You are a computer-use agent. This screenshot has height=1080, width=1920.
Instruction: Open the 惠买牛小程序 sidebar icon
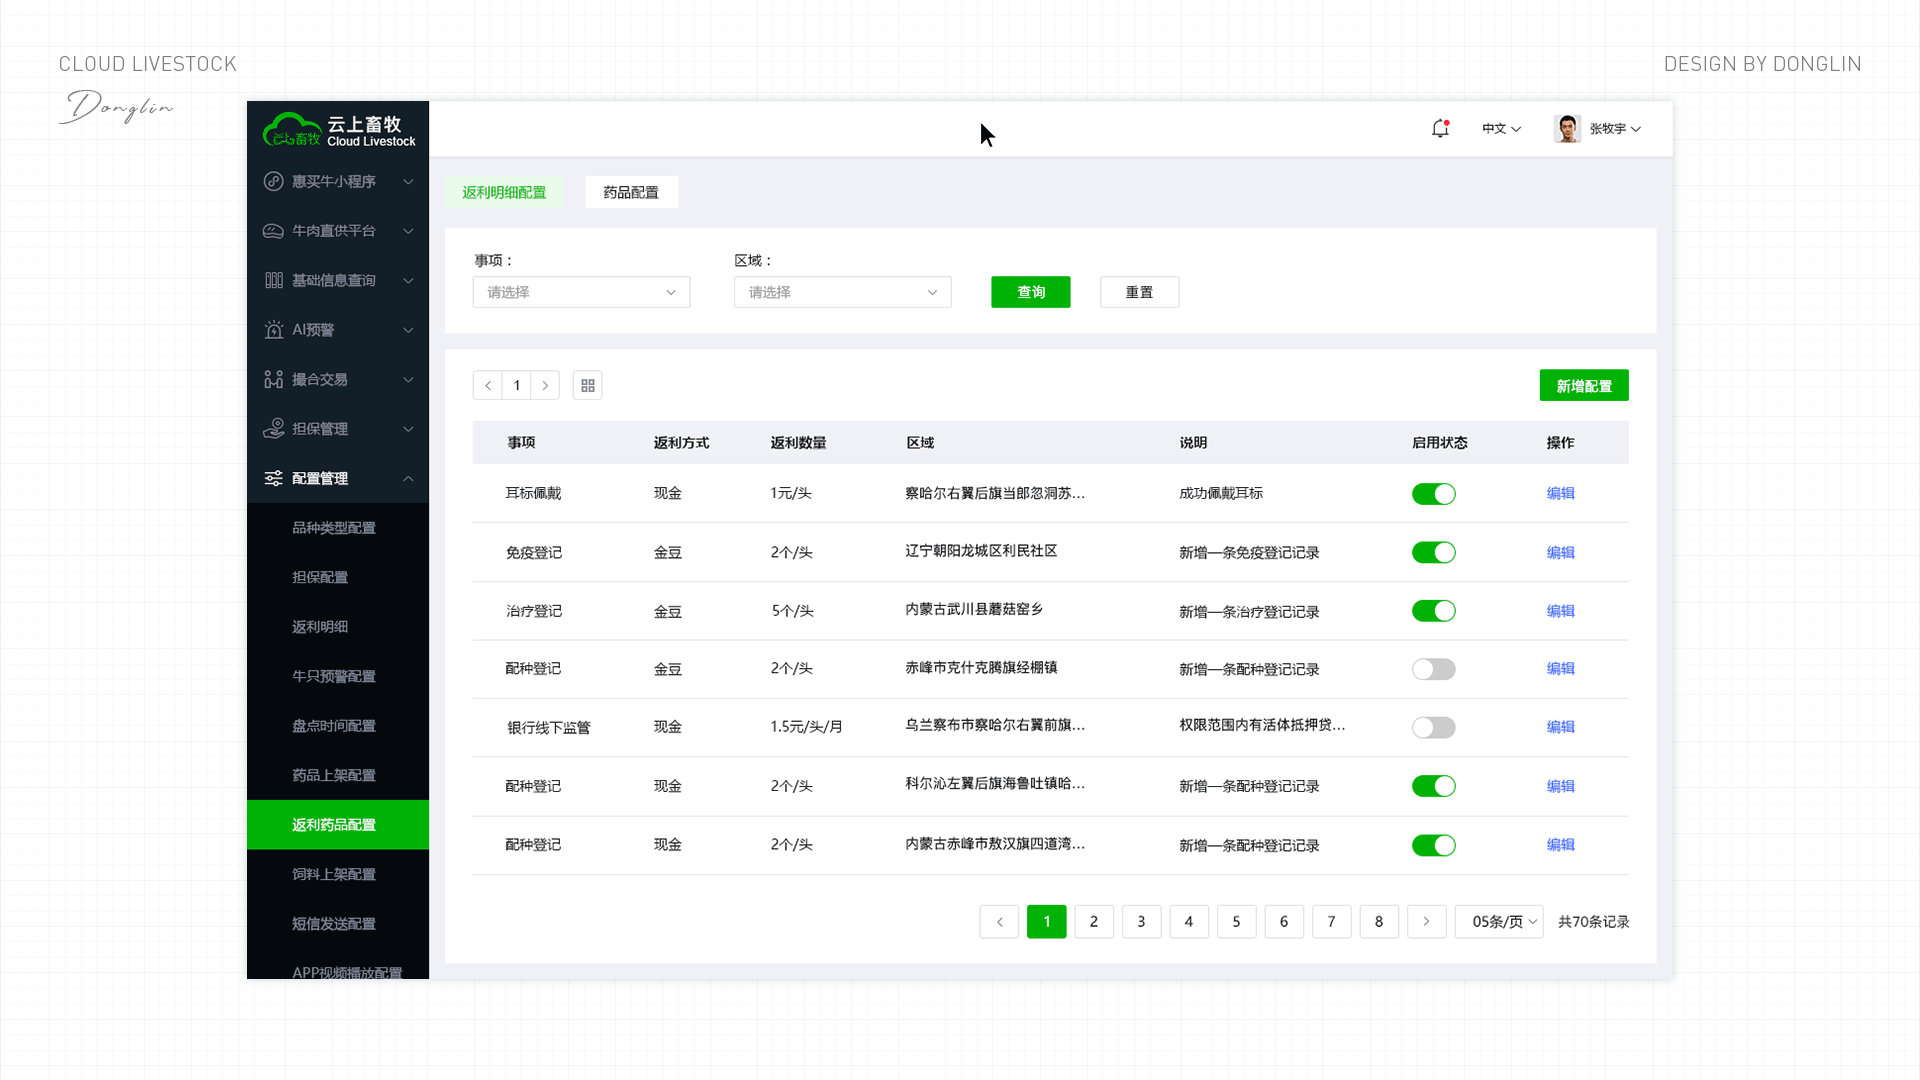[273, 181]
